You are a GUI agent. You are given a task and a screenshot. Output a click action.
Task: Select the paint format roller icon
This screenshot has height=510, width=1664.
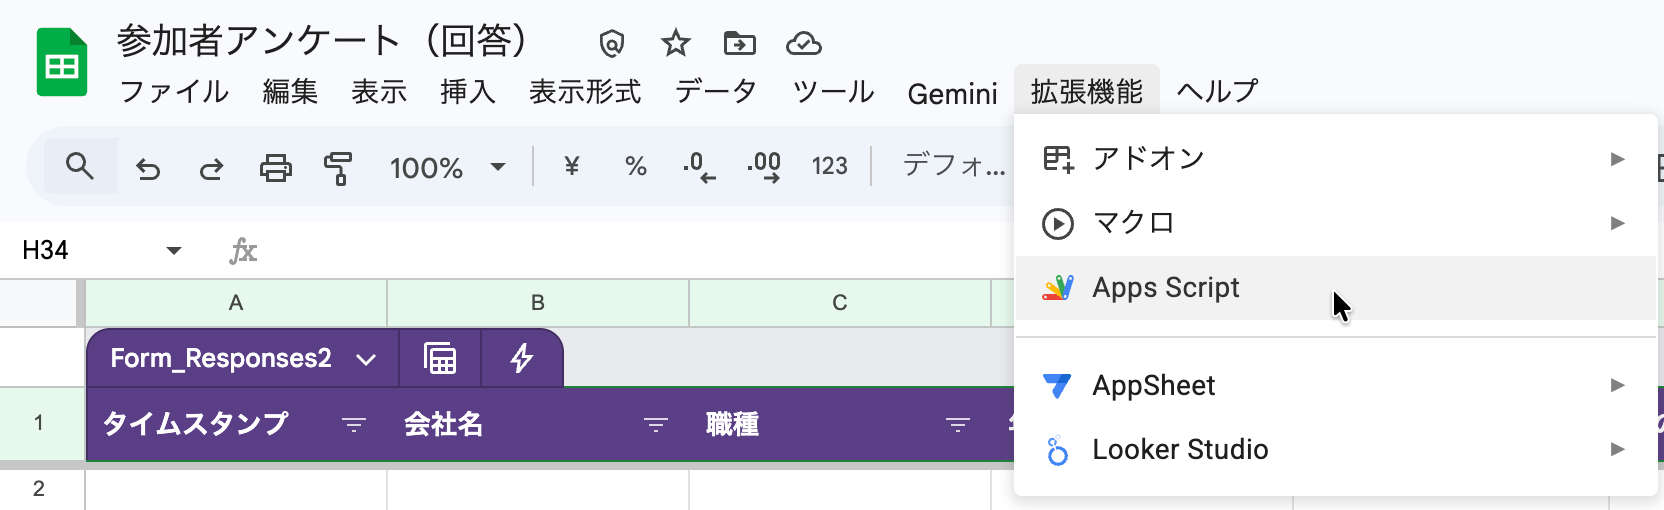point(338,168)
